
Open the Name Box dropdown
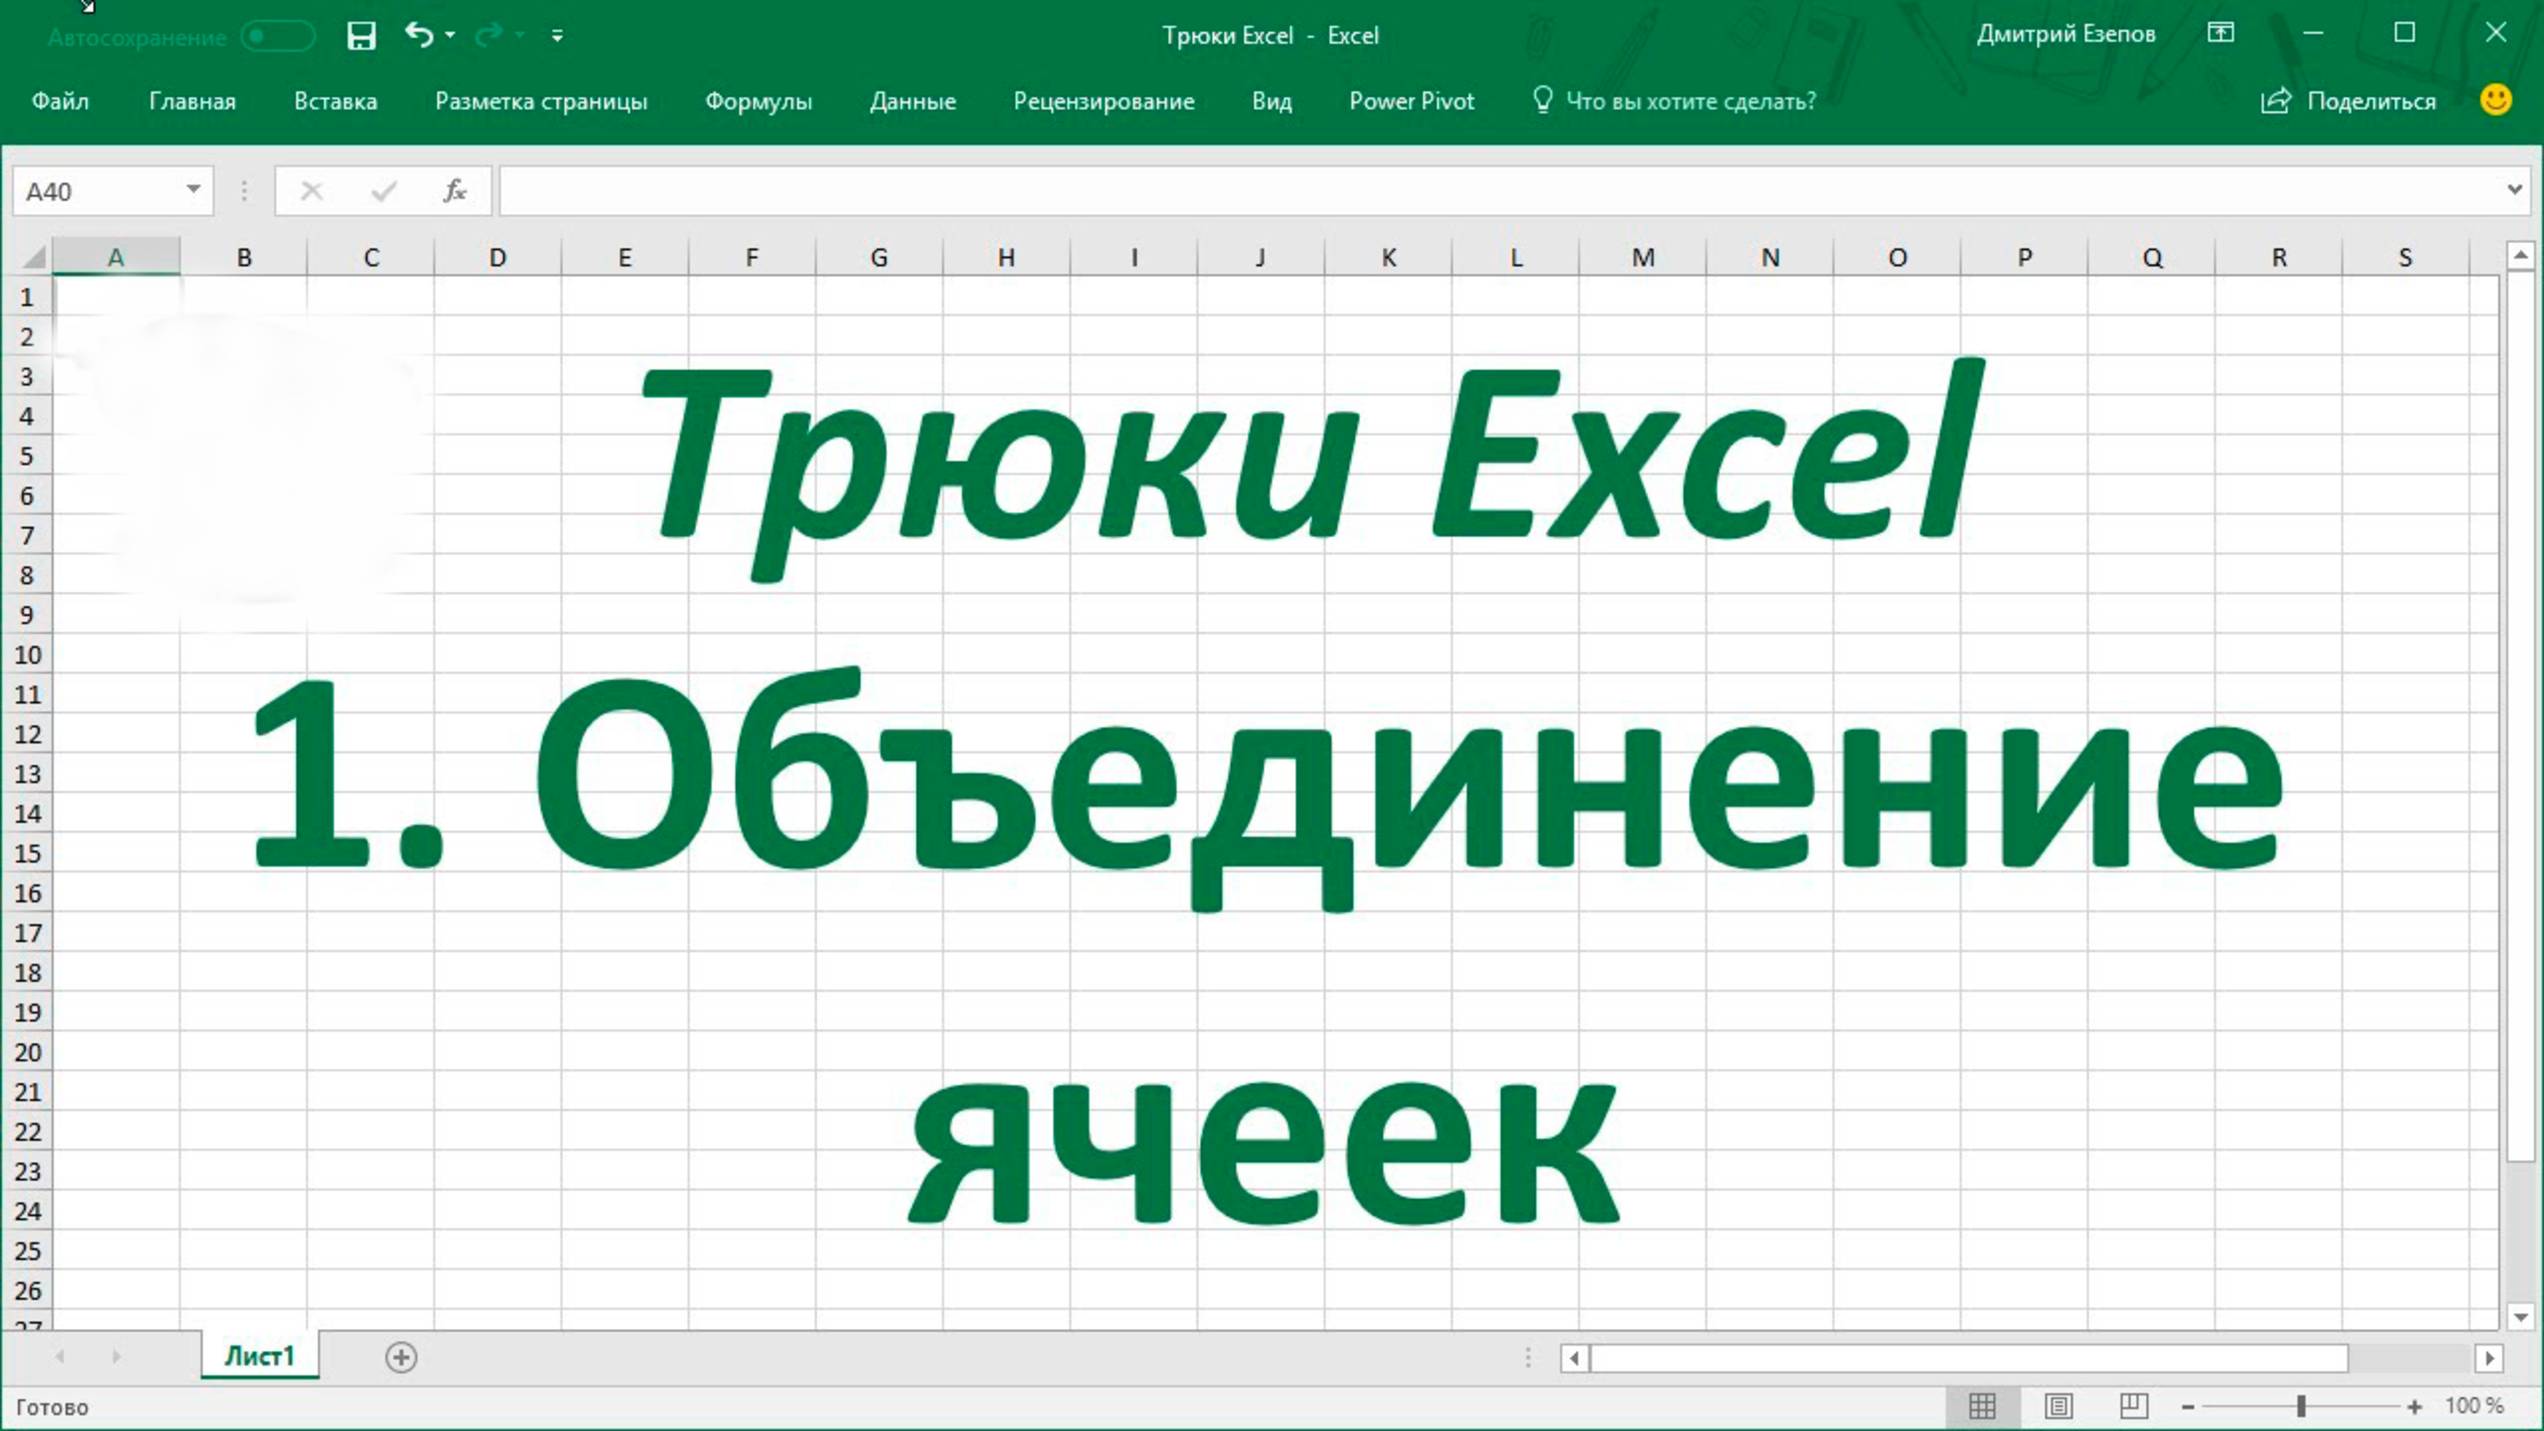click(193, 191)
